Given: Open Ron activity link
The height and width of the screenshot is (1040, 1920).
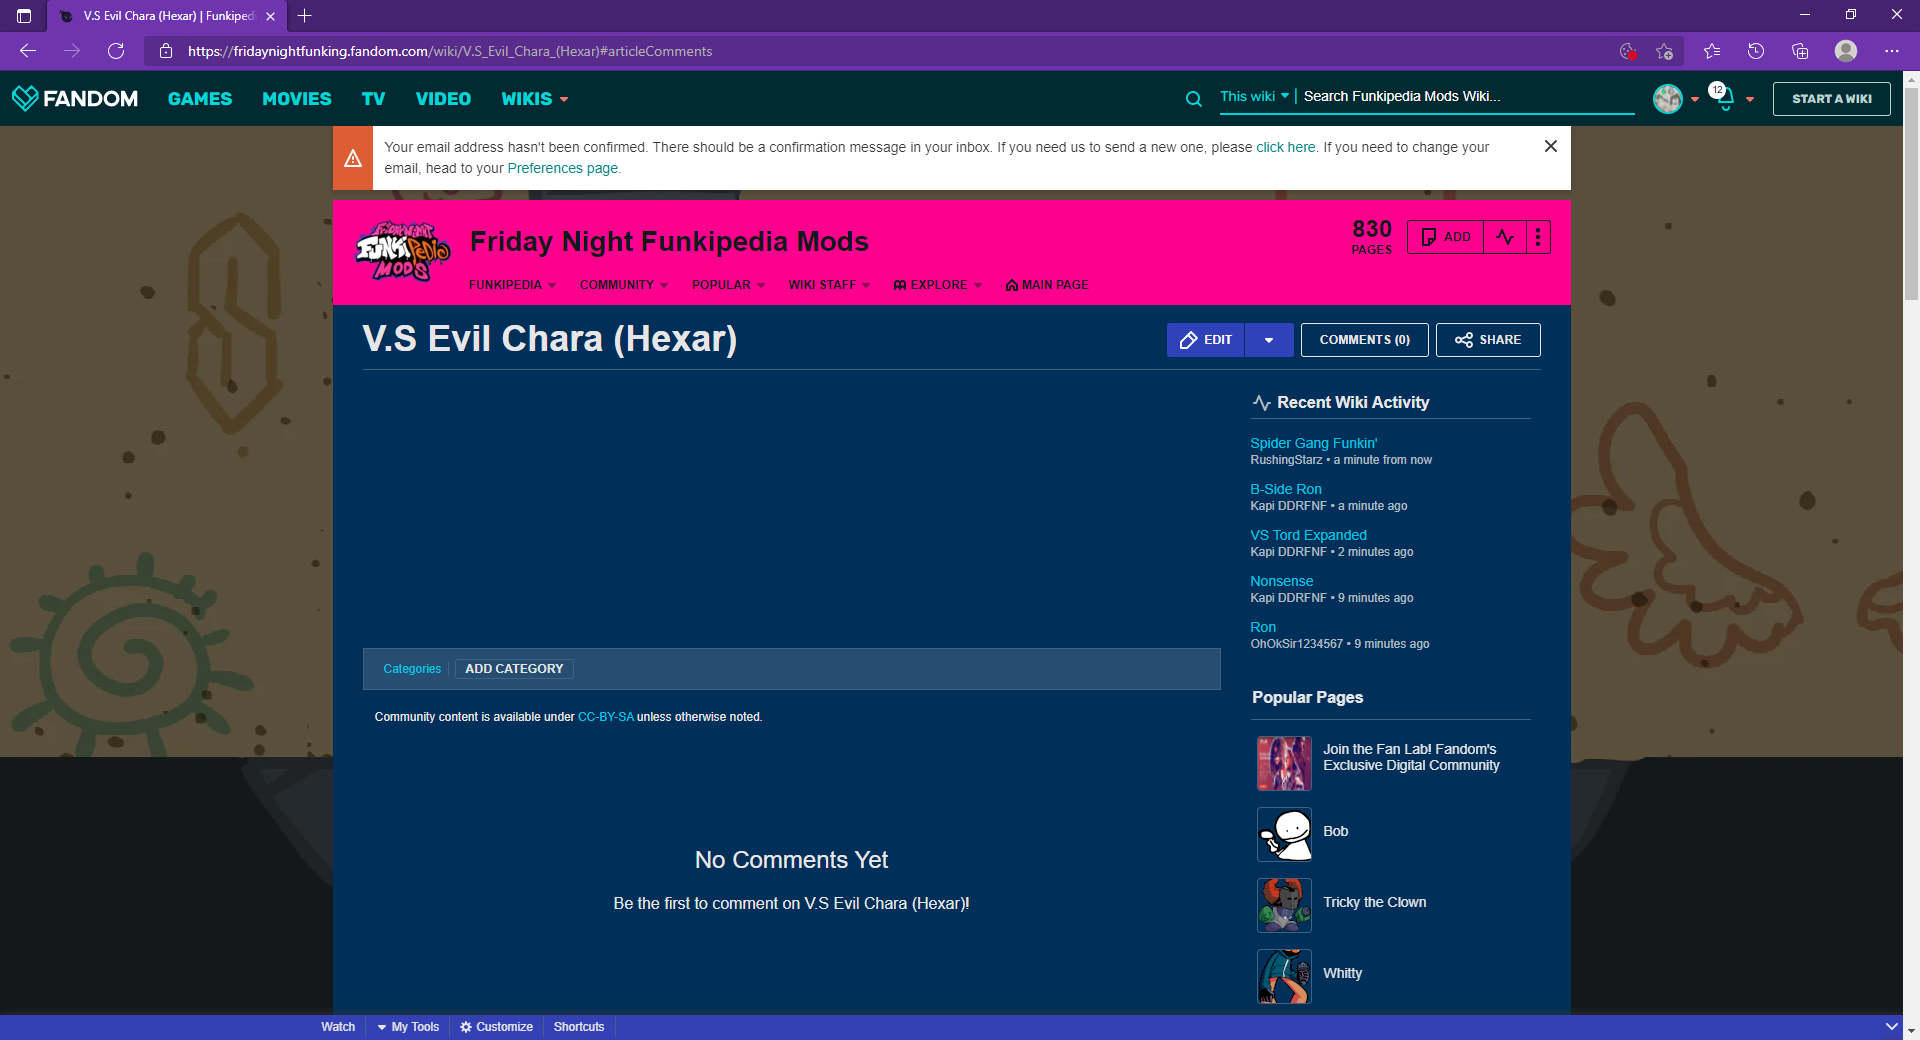Looking at the screenshot, I should 1263,627.
